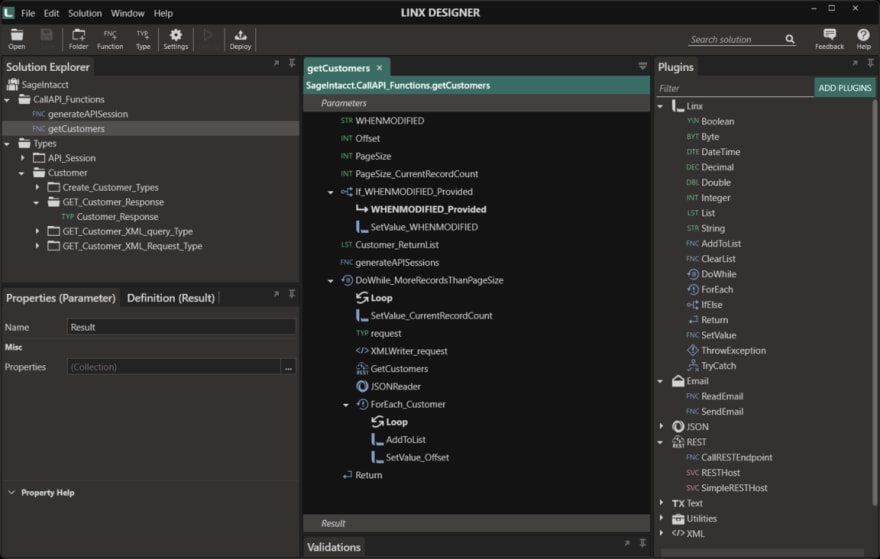
Task: Click the Search solution field
Action: (x=735, y=39)
